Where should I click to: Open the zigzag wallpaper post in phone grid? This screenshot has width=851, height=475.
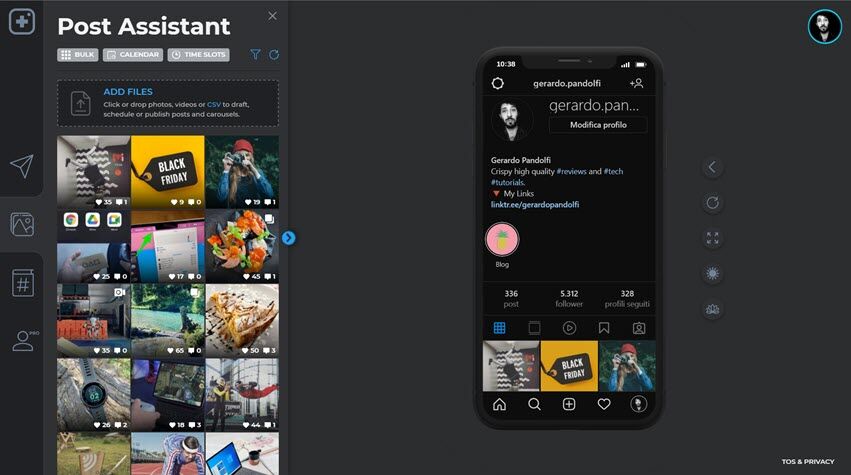click(511, 366)
